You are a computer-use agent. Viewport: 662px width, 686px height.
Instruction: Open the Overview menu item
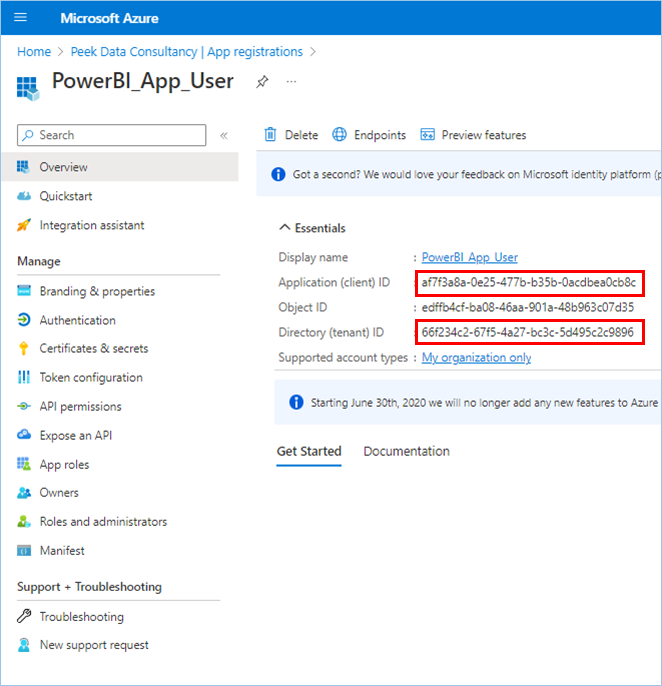(120, 167)
